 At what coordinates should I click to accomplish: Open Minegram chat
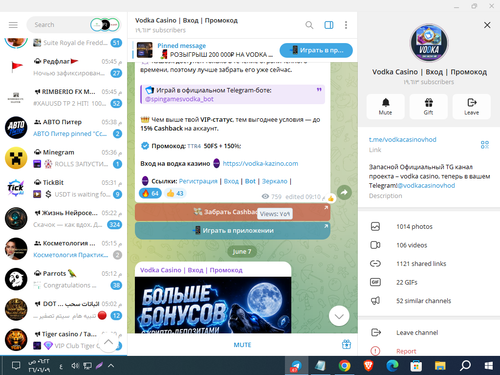(x=63, y=158)
